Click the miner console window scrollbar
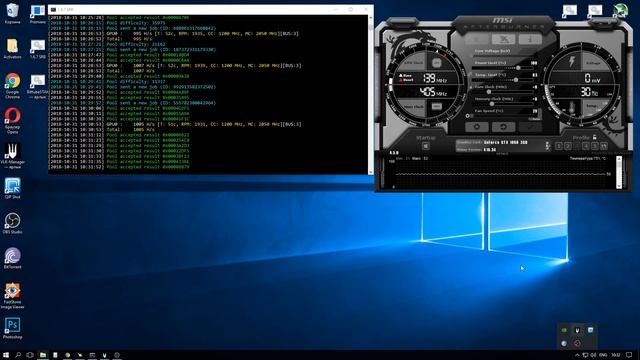Image resolution: width=640 pixels, height=360 pixels. click(x=371, y=94)
